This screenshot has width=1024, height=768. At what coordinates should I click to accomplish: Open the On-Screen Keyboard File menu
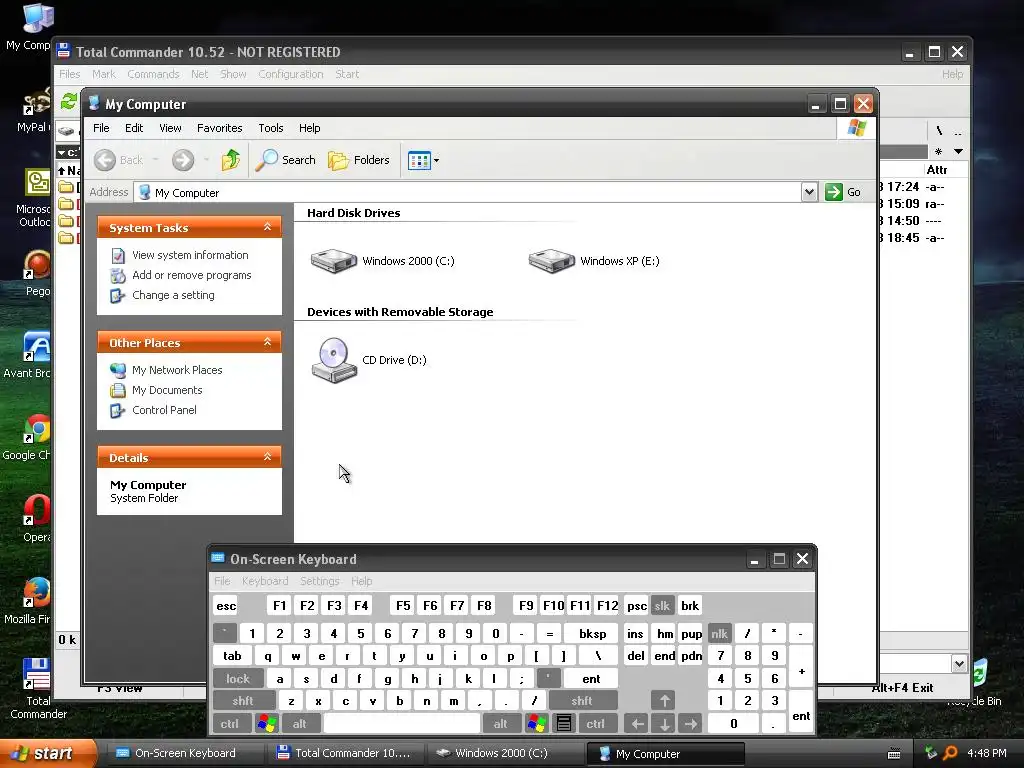coord(222,581)
